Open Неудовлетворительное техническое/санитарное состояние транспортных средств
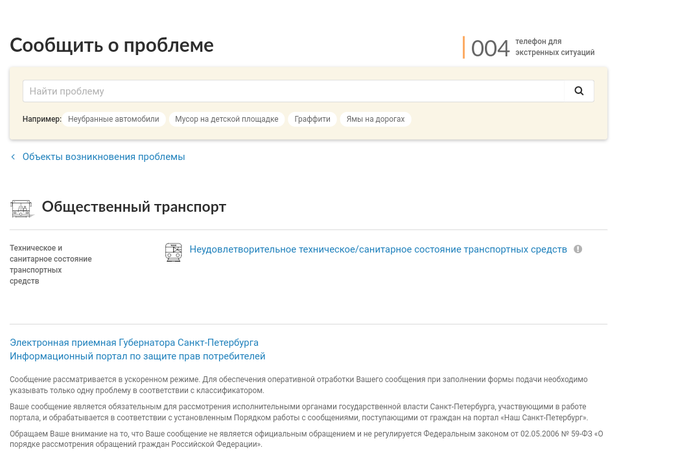The height and width of the screenshot is (476, 700). [x=378, y=249]
